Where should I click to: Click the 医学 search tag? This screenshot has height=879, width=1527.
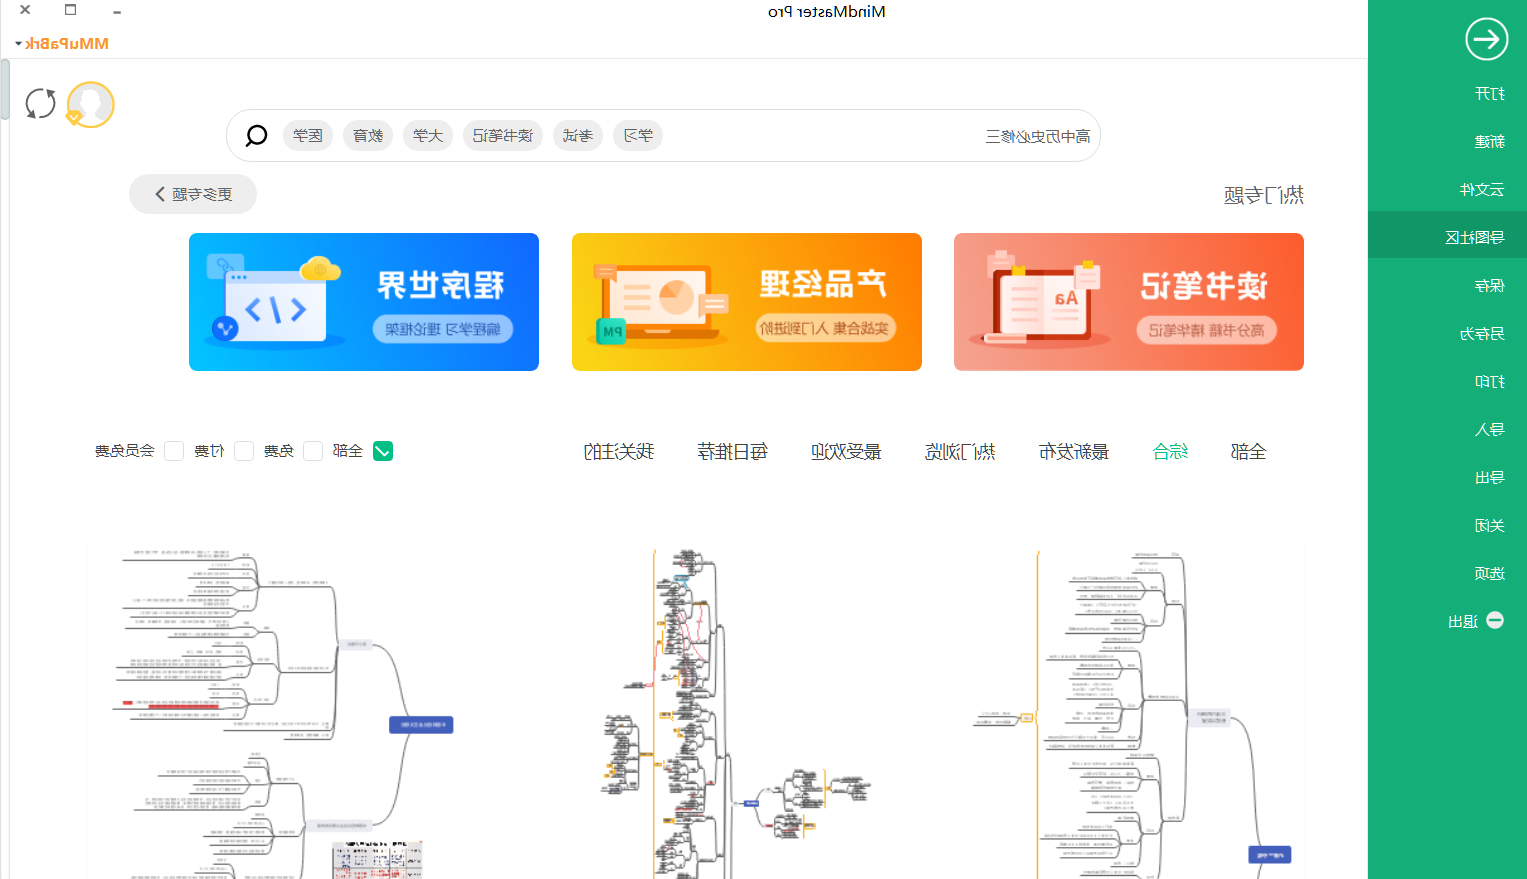tap(308, 136)
